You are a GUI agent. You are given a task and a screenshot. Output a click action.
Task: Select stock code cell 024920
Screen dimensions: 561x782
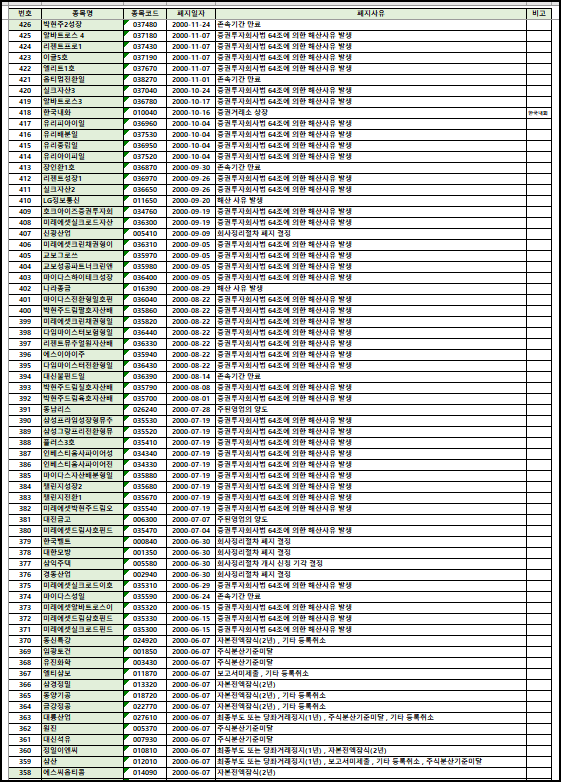[145, 640]
